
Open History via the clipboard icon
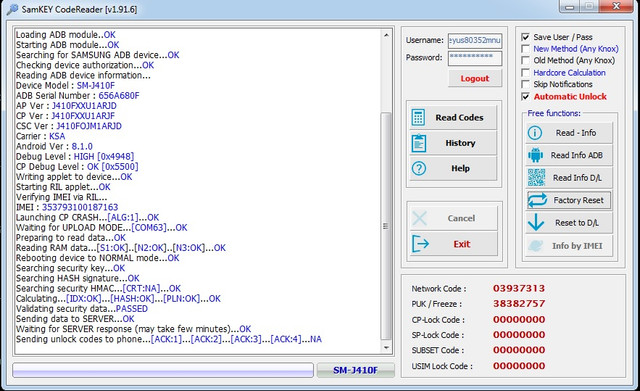pyautogui.click(x=419, y=143)
